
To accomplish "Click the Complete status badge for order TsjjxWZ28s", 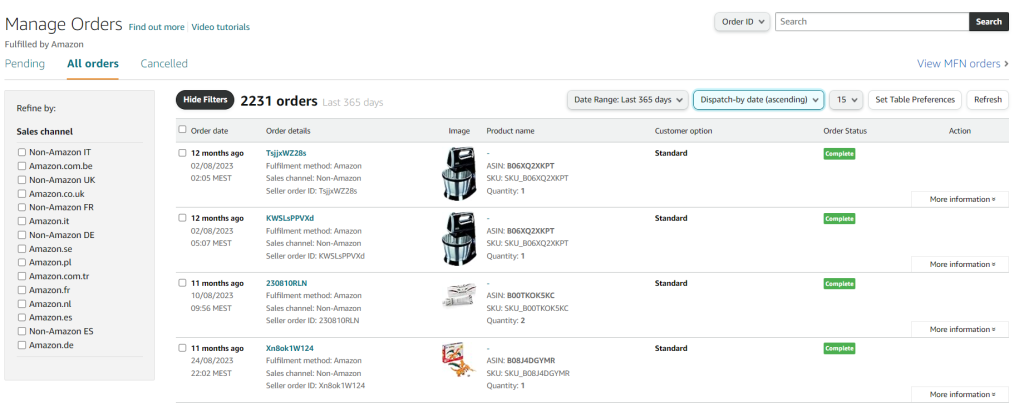I will (839, 153).
